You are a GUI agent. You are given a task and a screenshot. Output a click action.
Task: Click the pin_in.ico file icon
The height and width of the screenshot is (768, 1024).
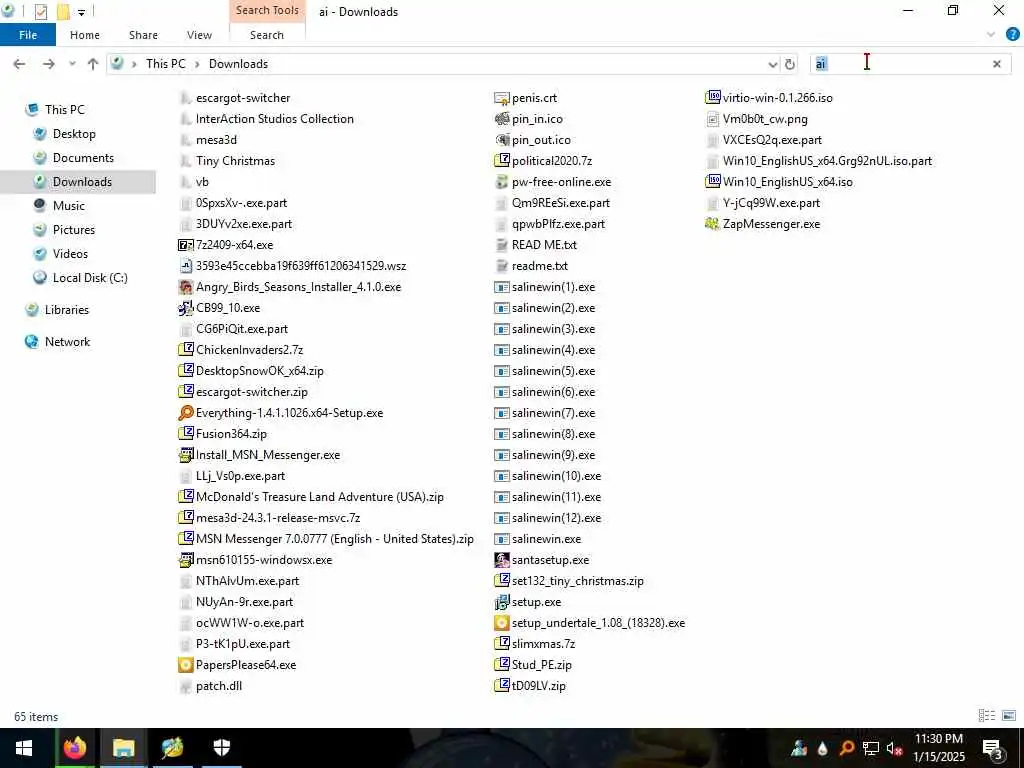point(502,119)
